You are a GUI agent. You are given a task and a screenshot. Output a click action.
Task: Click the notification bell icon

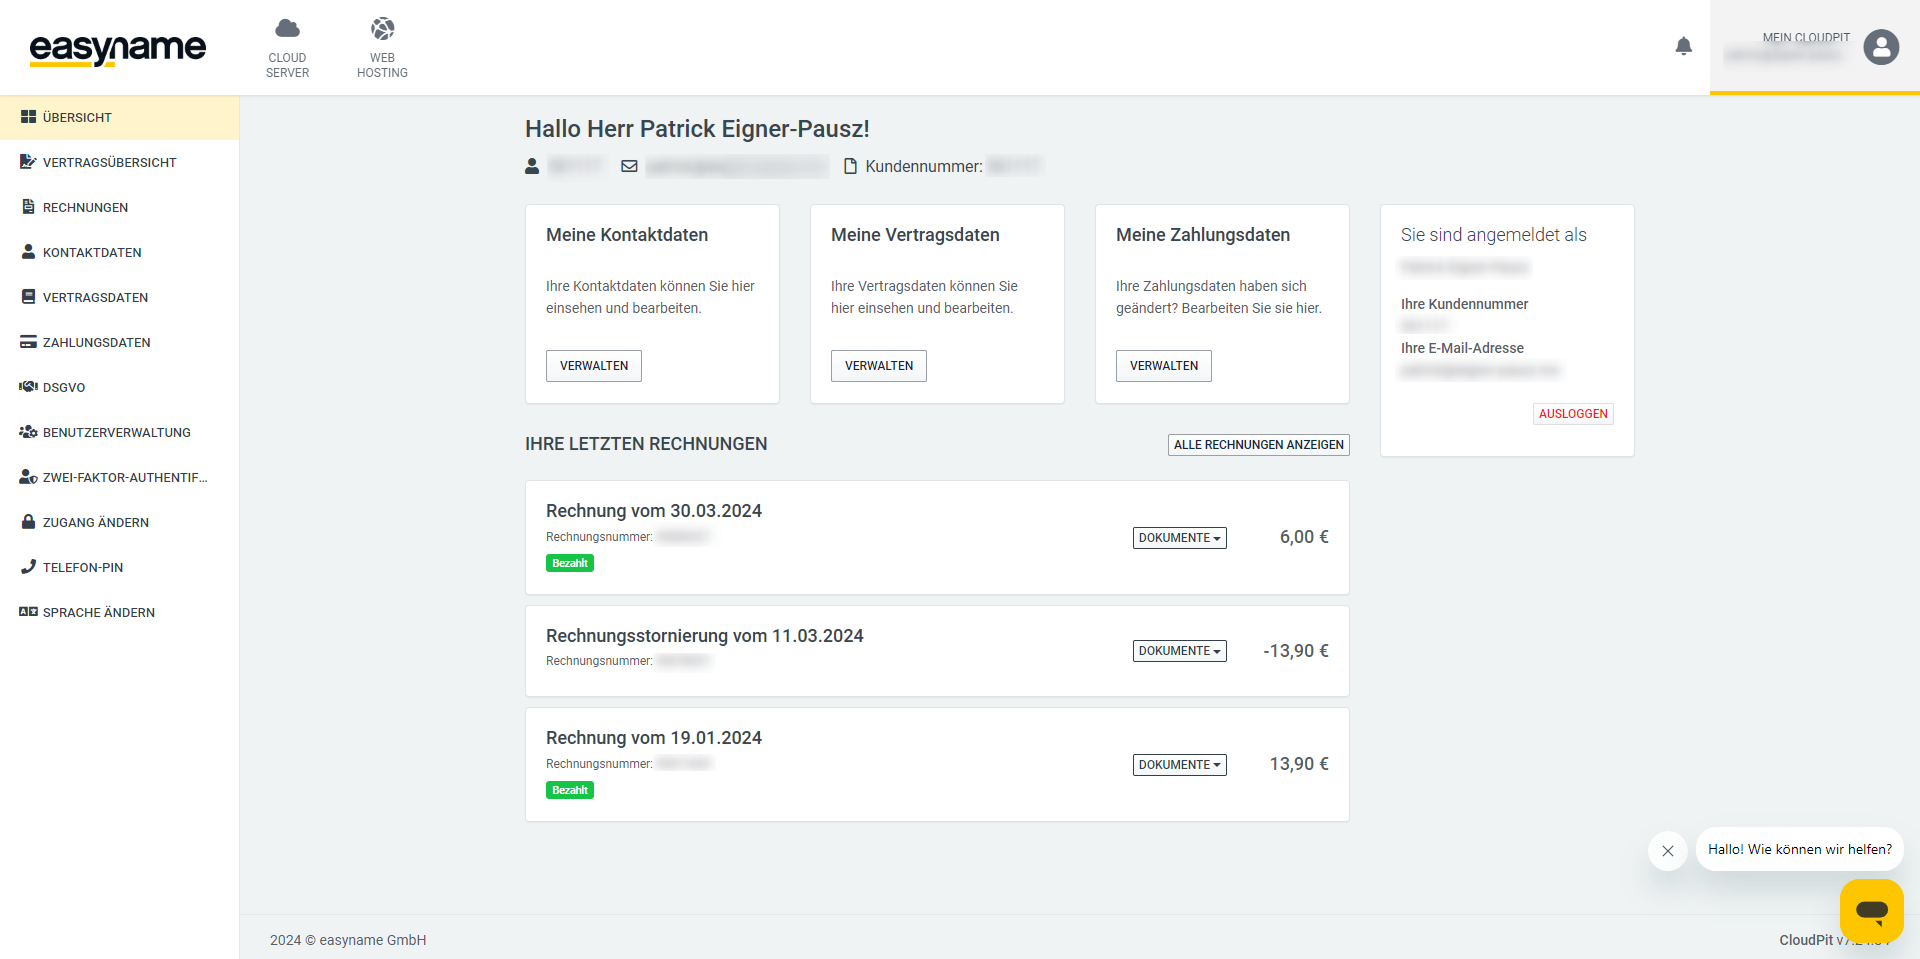1683,46
